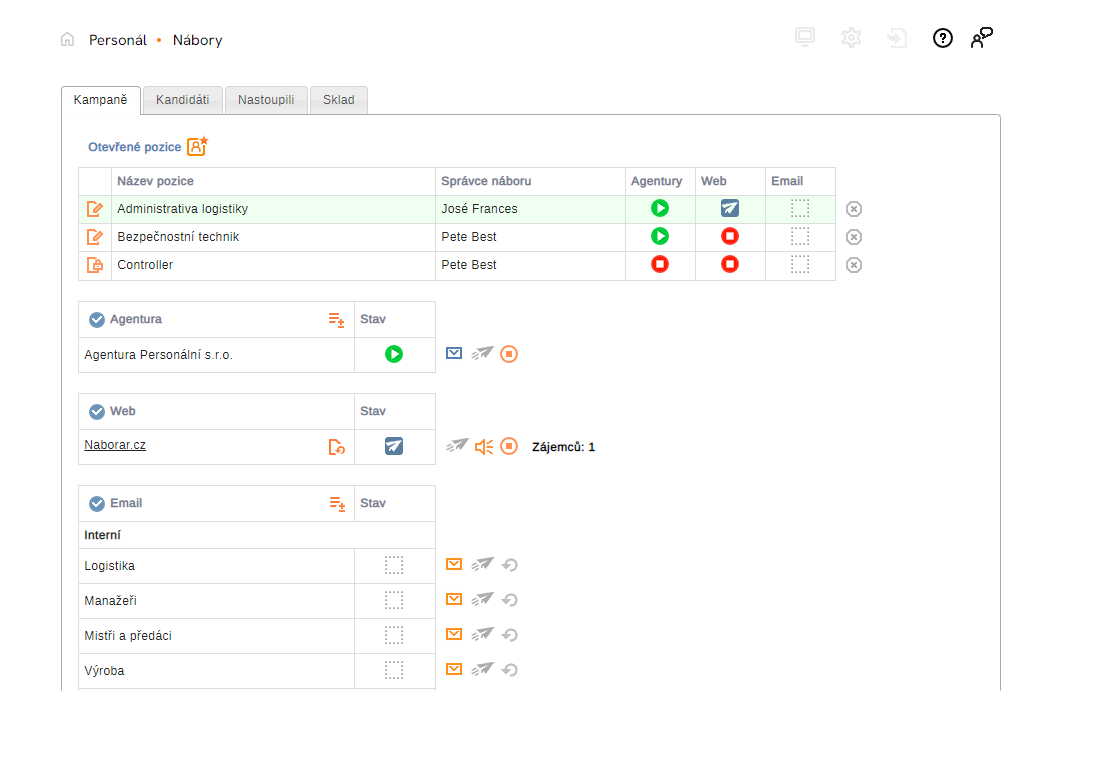Image resolution: width=1100 pixels, height=780 pixels.
Task: Go to Personál in the breadcrumb
Action: point(118,41)
